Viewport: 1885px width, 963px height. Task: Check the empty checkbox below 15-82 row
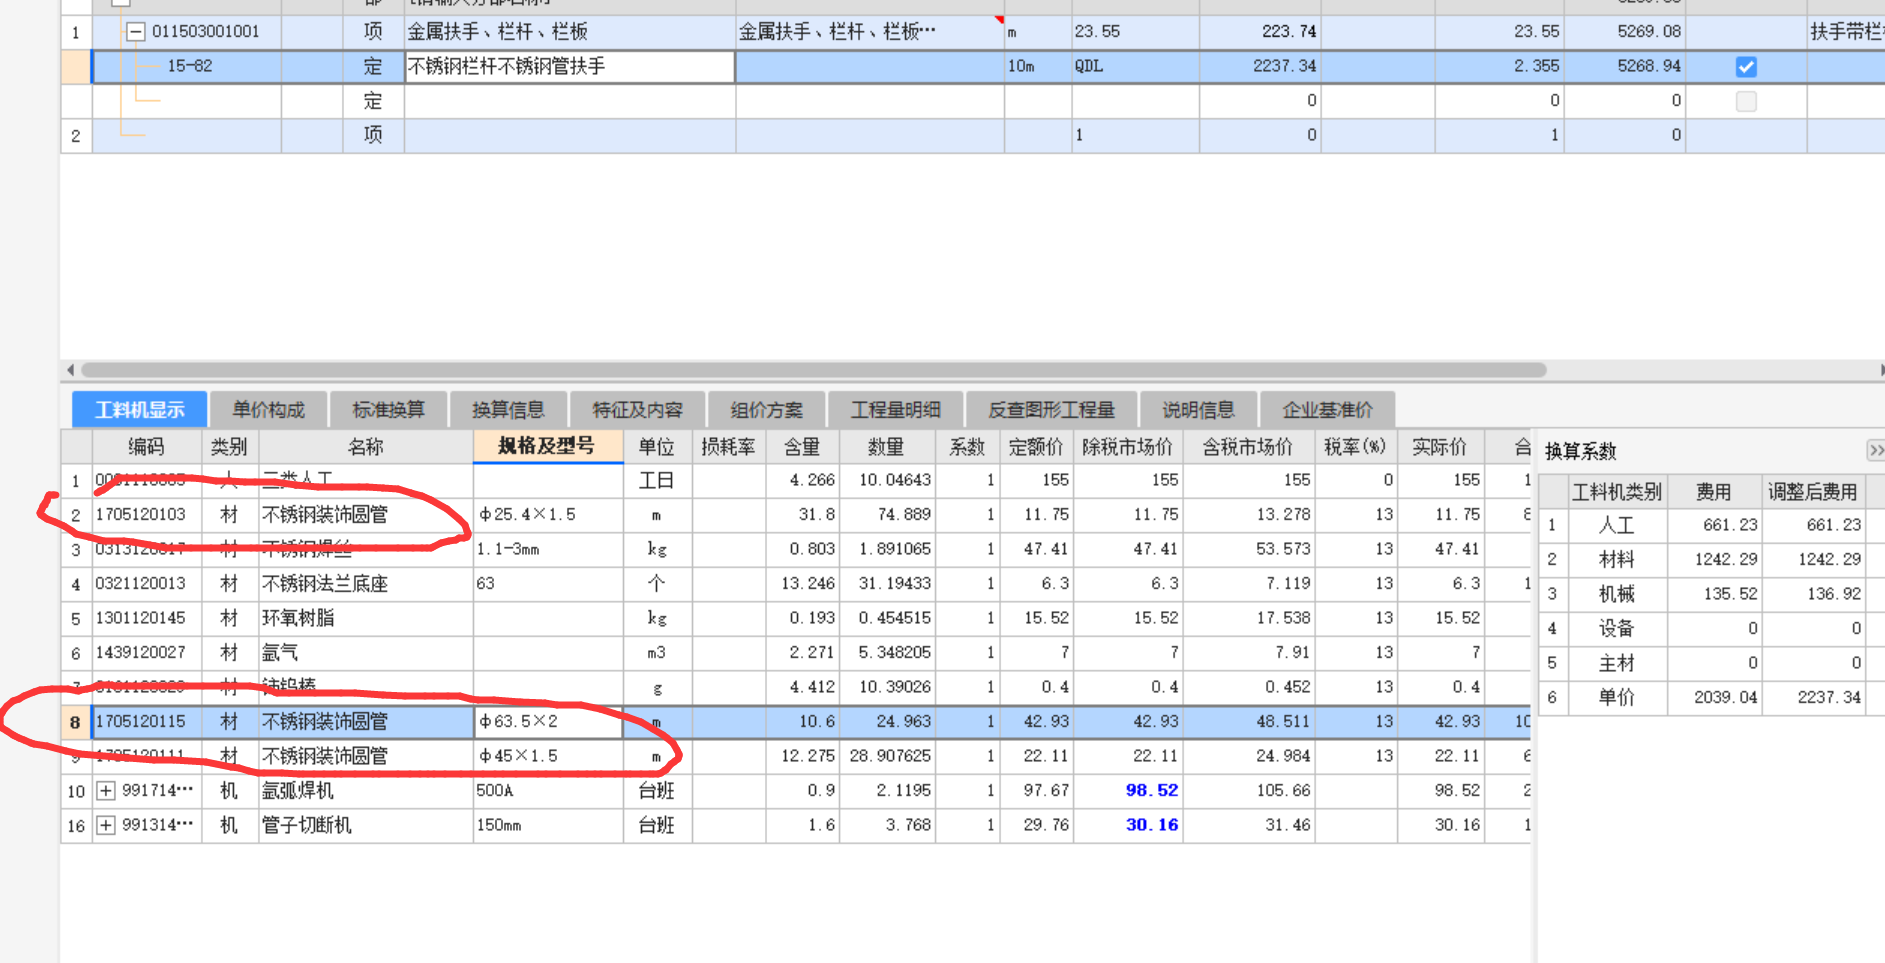point(1746,101)
